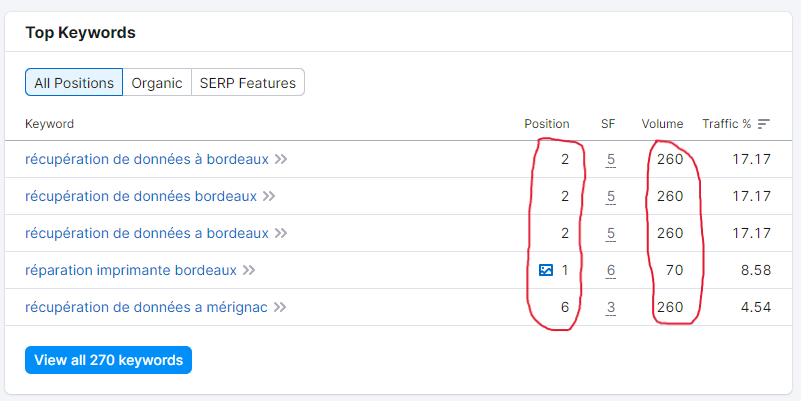The image size is (801, 401).
Task: Click image pack icon beside position 1
Action: 546,270
